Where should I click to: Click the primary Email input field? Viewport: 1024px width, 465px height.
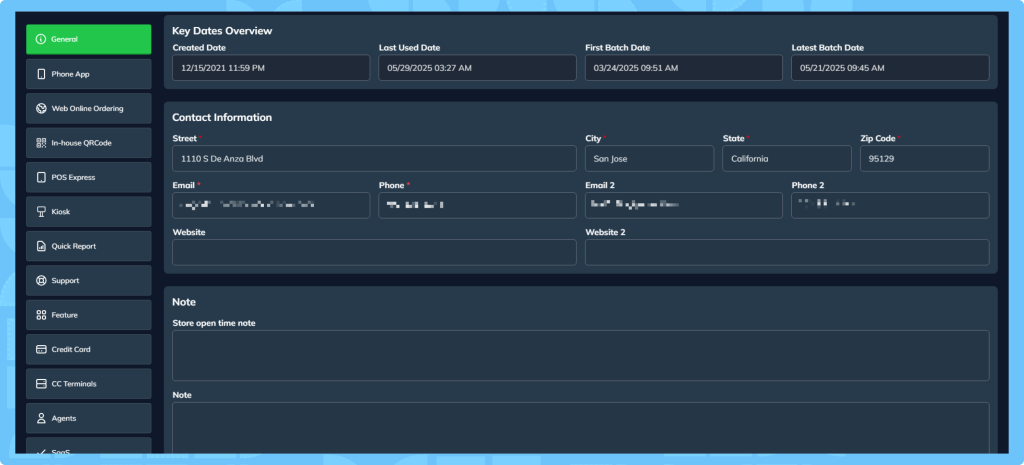[x=271, y=205]
